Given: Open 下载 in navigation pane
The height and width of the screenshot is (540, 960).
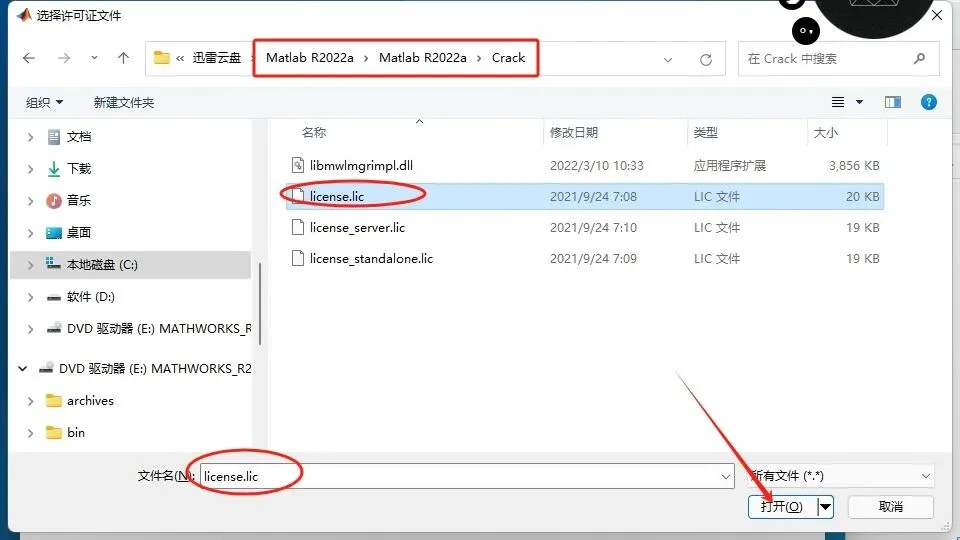Looking at the screenshot, I should [x=79, y=168].
